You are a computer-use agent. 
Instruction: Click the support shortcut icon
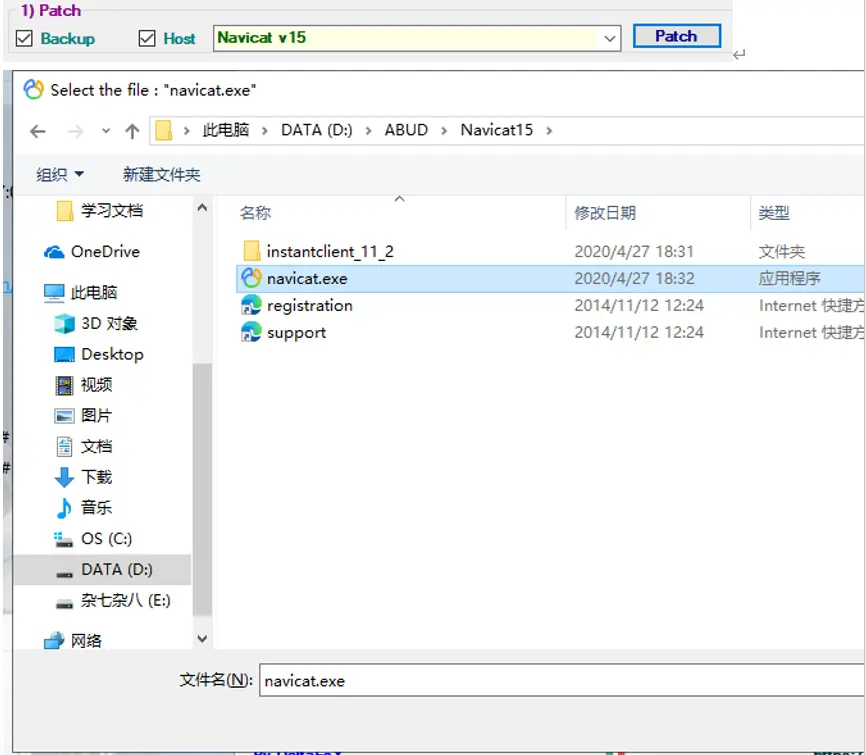[x=252, y=332]
